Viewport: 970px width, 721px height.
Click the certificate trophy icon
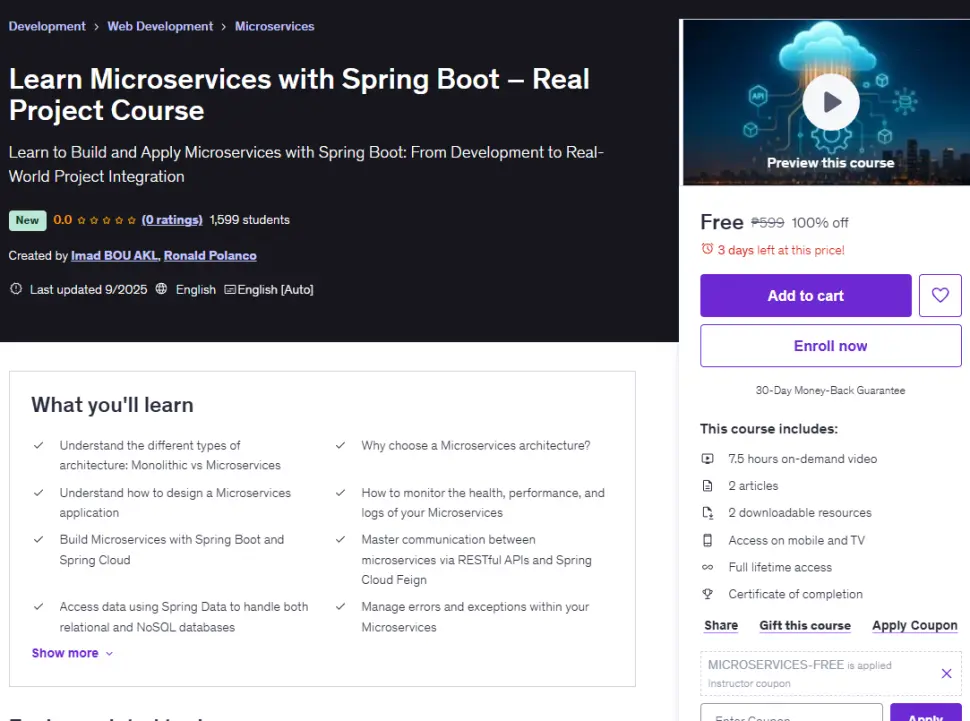707,594
